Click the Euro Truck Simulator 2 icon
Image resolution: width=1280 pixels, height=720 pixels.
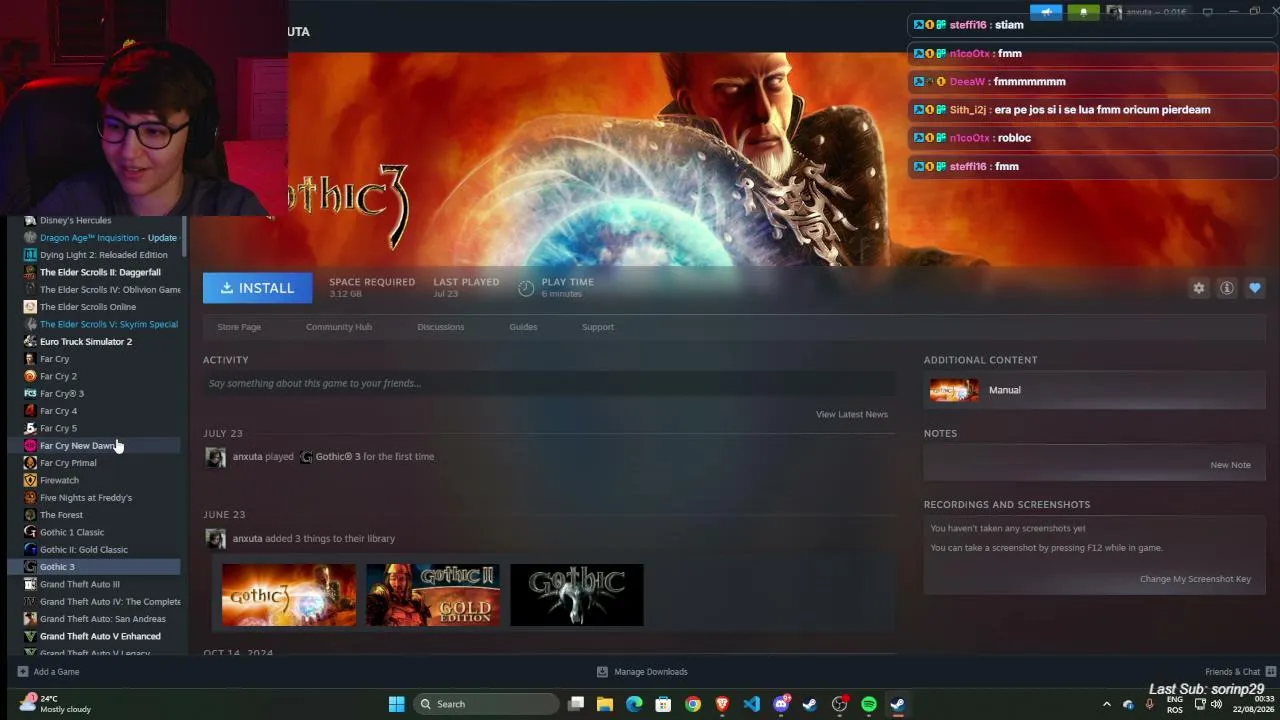click(30, 342)
